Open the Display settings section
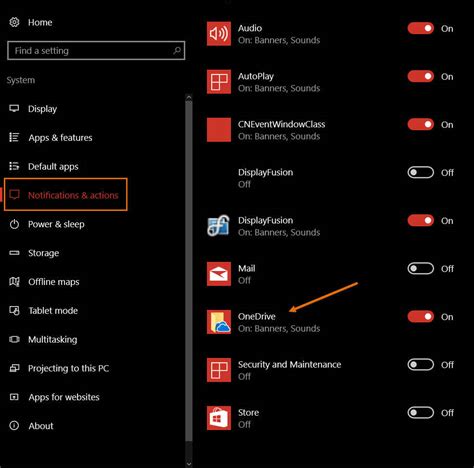Image resolution: width=474 pixels, height=468 pixels. coord(42,109)
